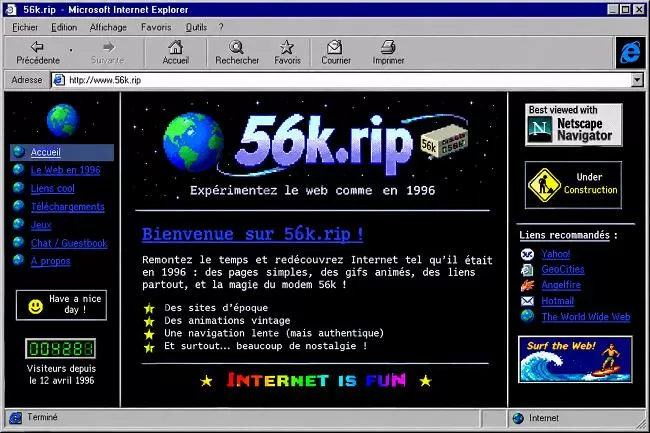The image size is (650, 433).
Task: Click the Terminé status bar icon
Action: coord(15,418)
